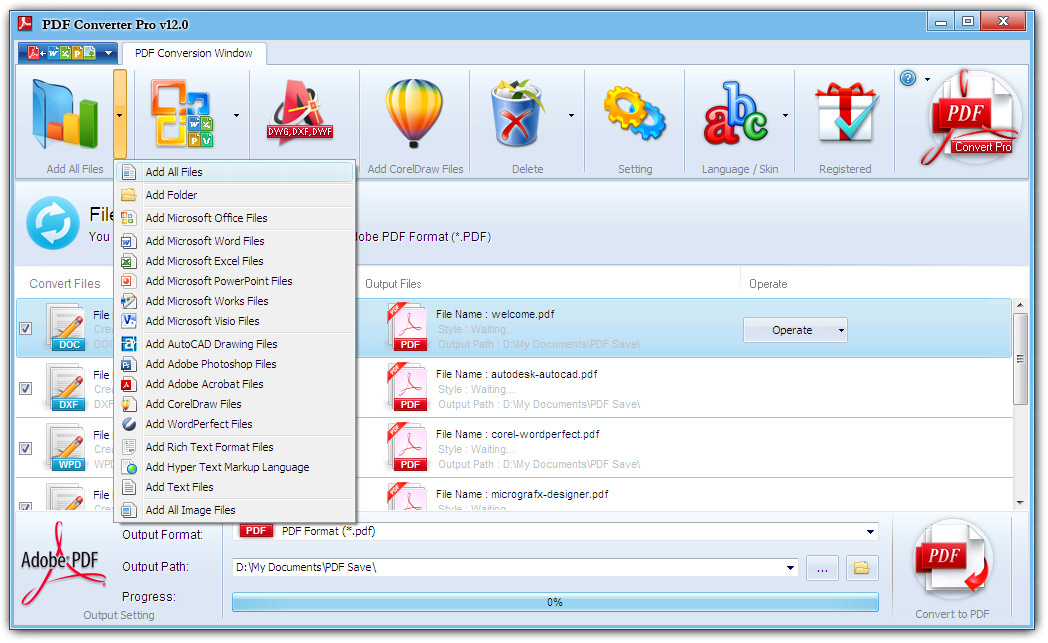Select Add Folder menu entry
The height and width of the screenshot is (643, 1048).
click(x=235, y=195)
